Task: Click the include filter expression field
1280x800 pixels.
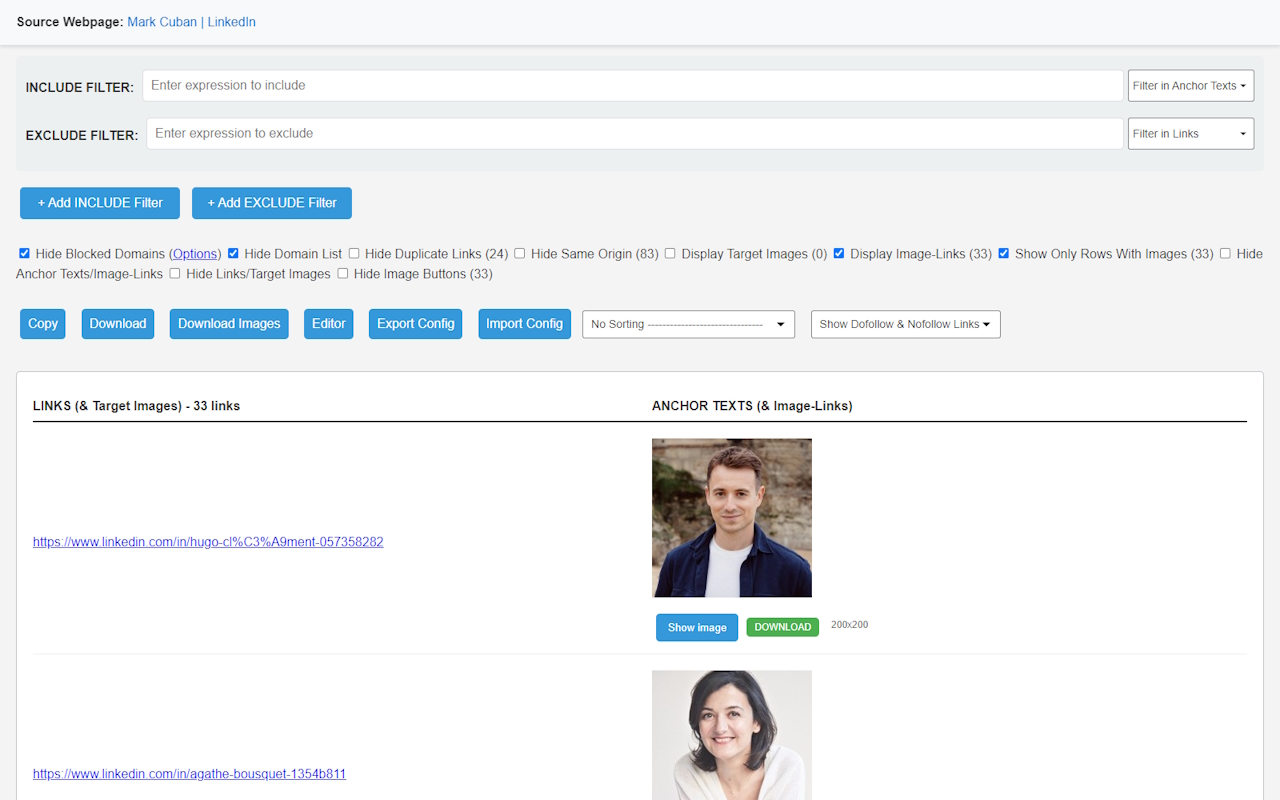Action: pyautogui.click(x=633, y=85)
